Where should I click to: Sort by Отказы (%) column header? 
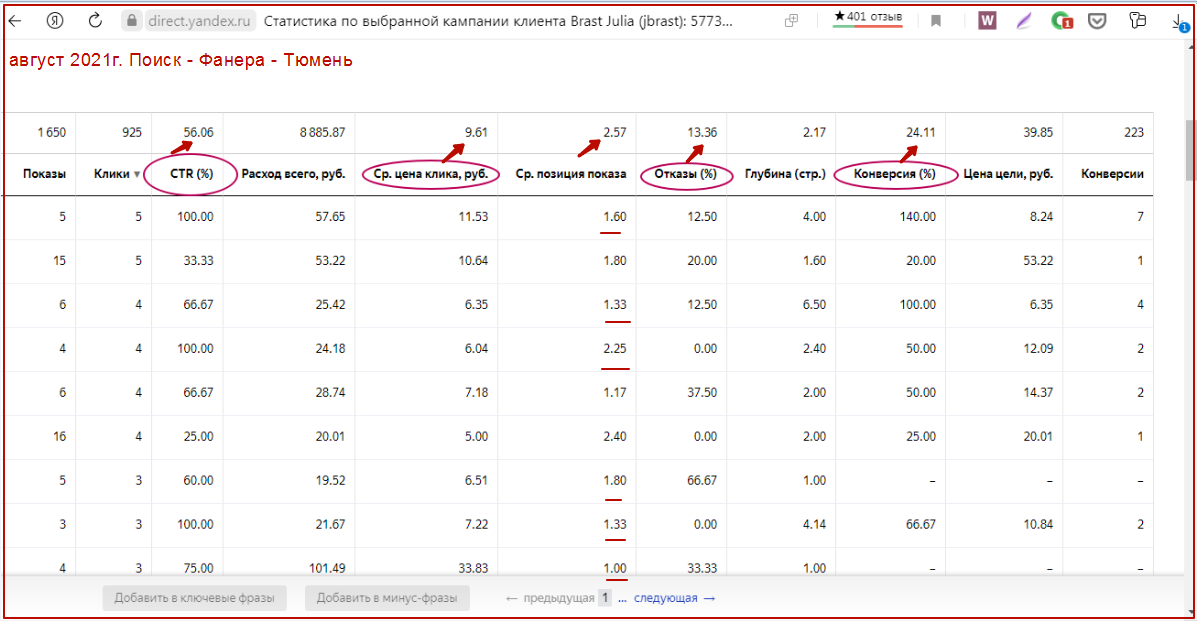[686, 174]
